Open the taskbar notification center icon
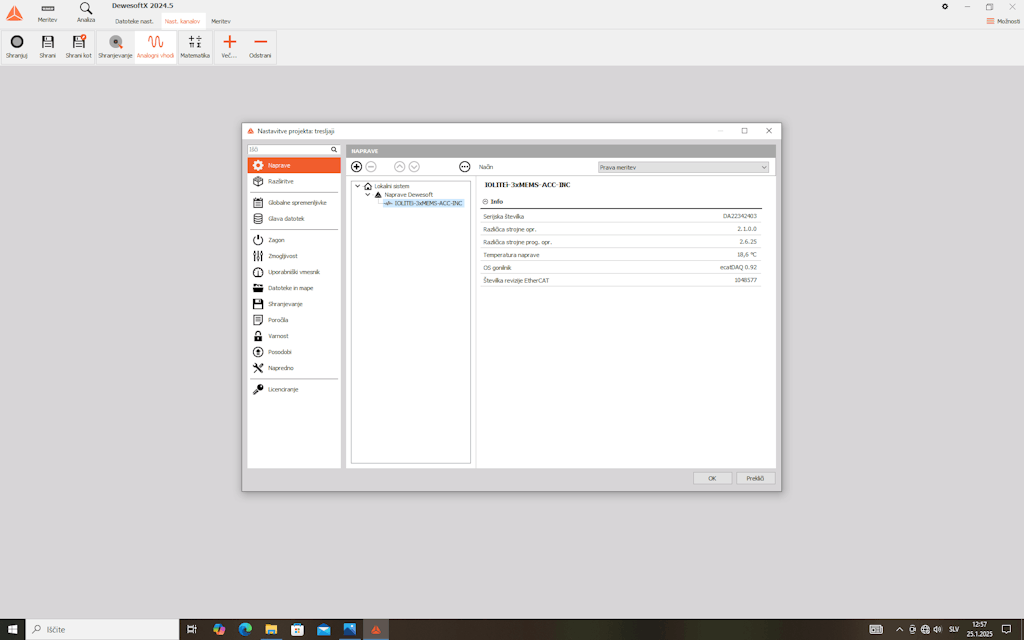The width and height of the screenshot is (1024, 640). tap(1006, 630)
